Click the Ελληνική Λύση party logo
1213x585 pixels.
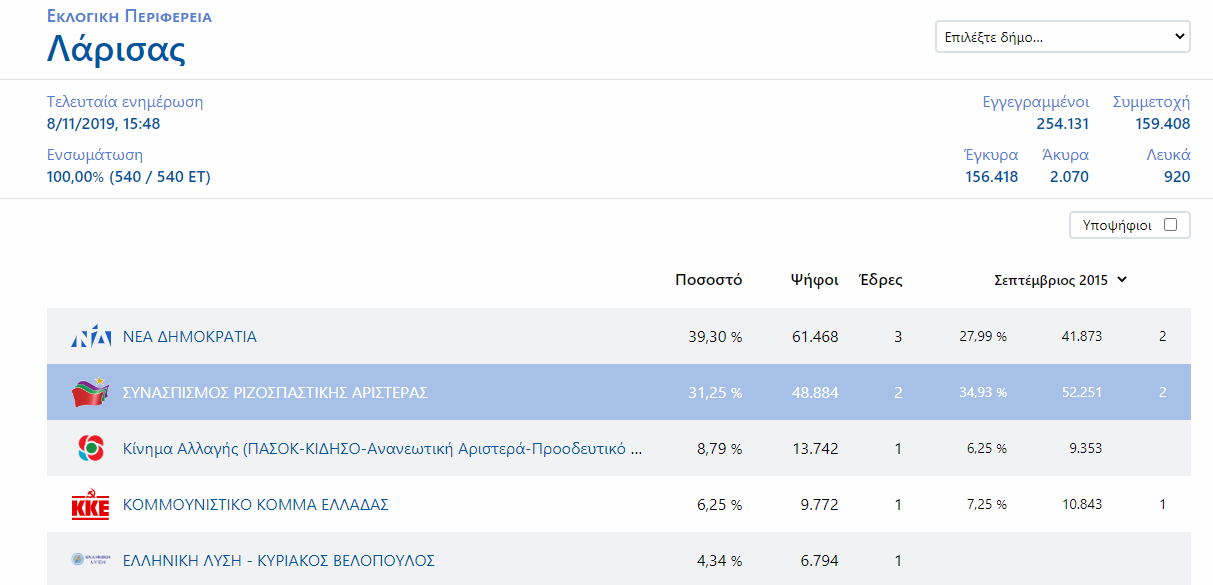pyautogui.click(x=90, y=560)
